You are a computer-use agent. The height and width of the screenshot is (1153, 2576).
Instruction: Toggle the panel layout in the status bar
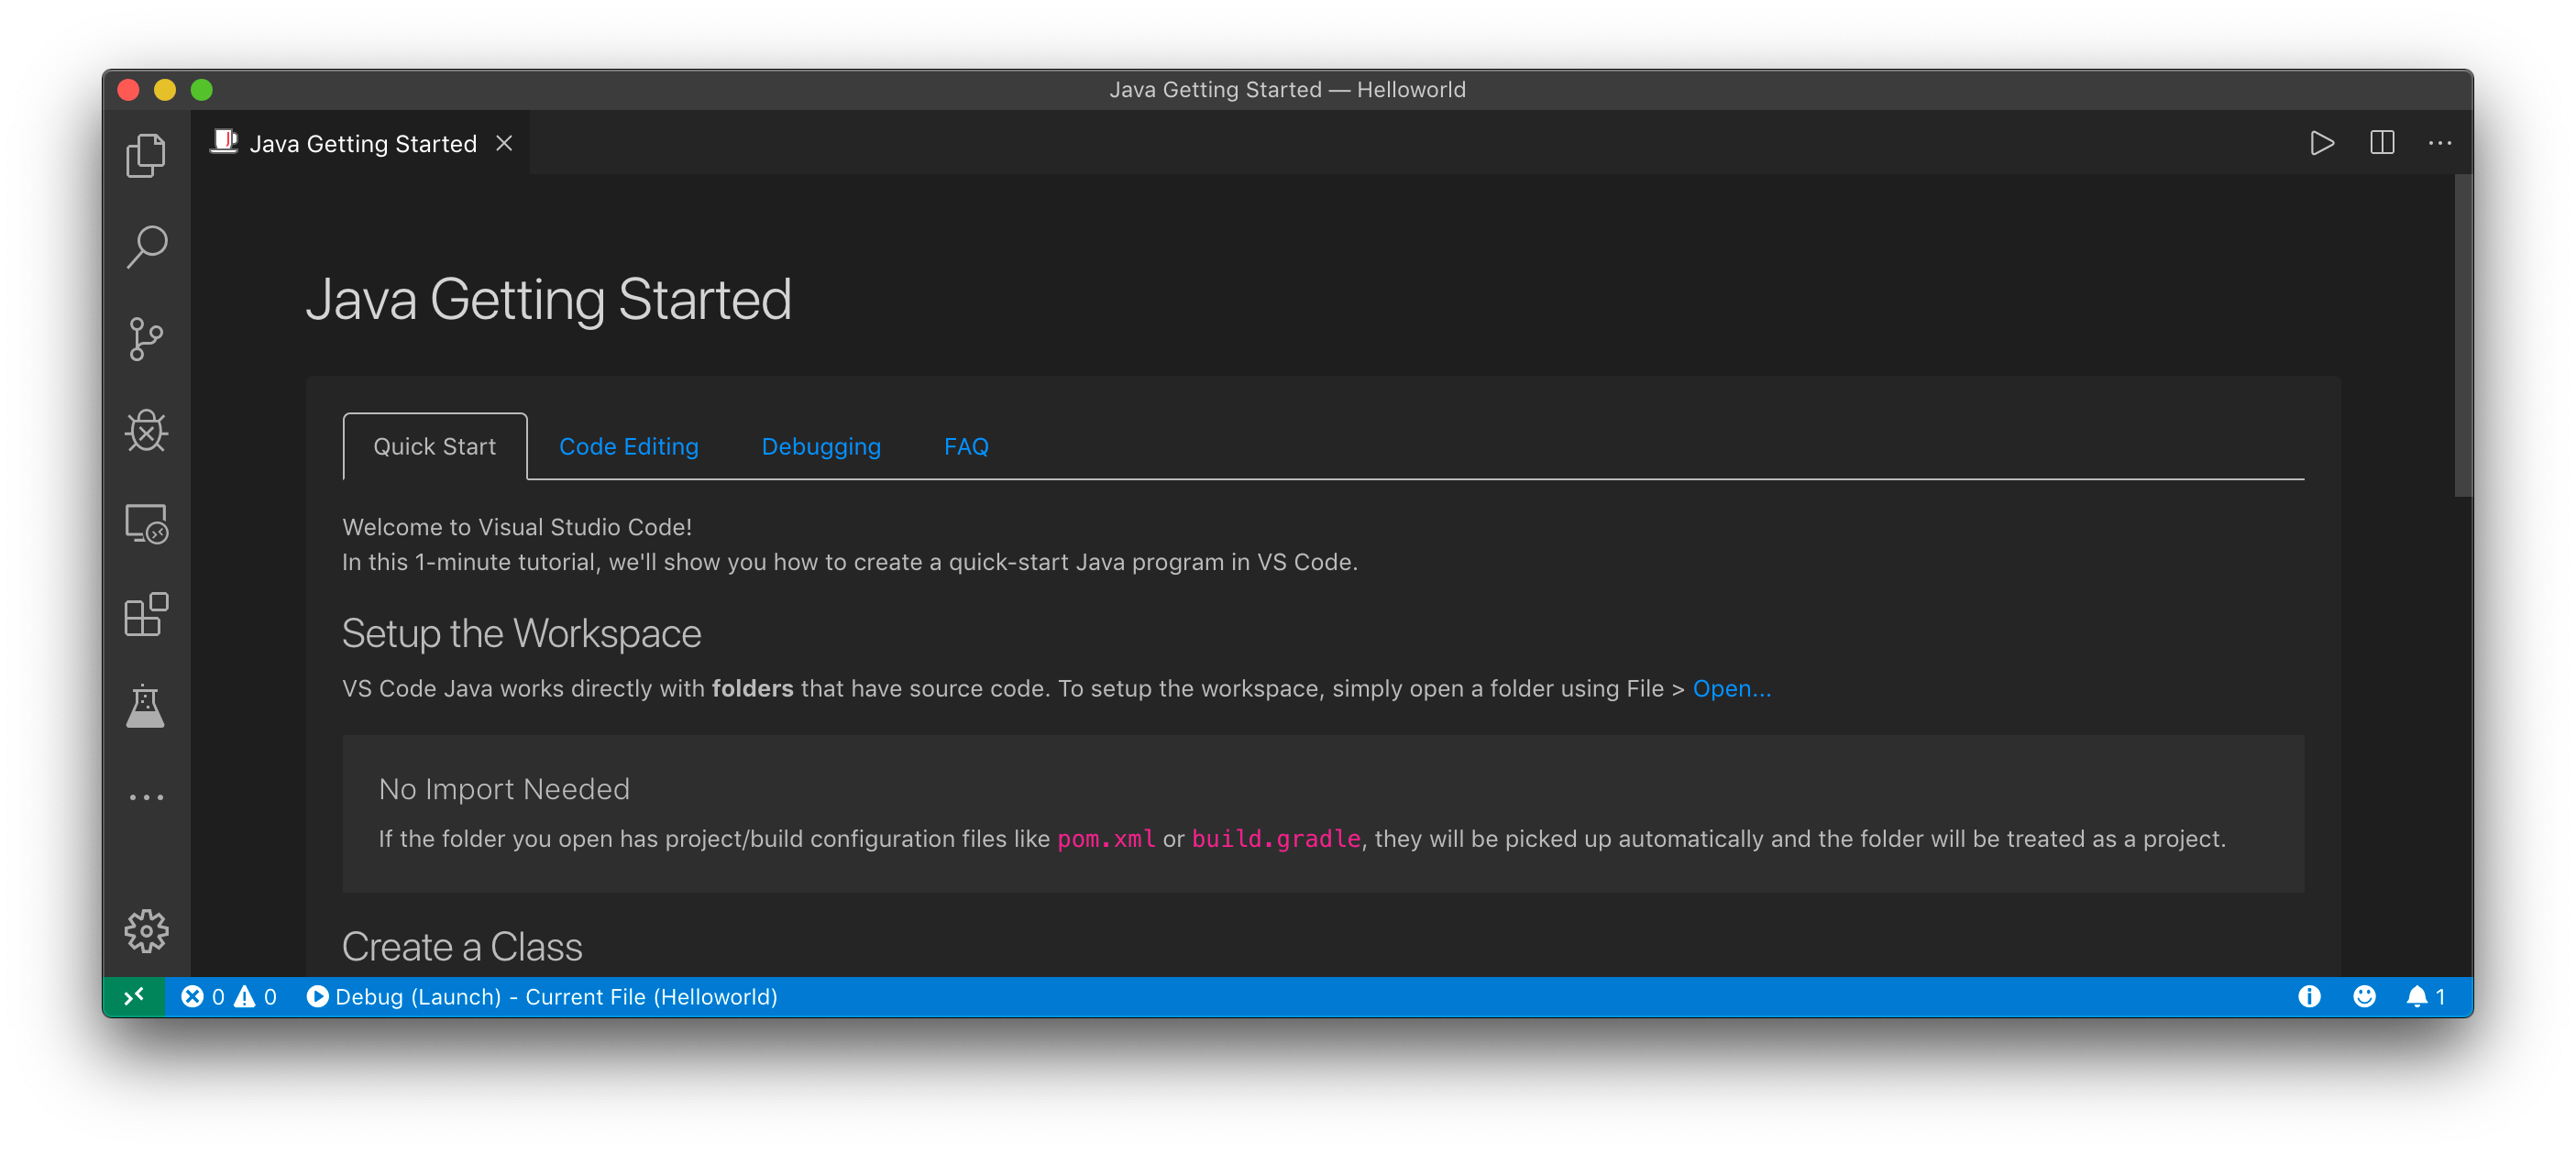click(135, 996)
